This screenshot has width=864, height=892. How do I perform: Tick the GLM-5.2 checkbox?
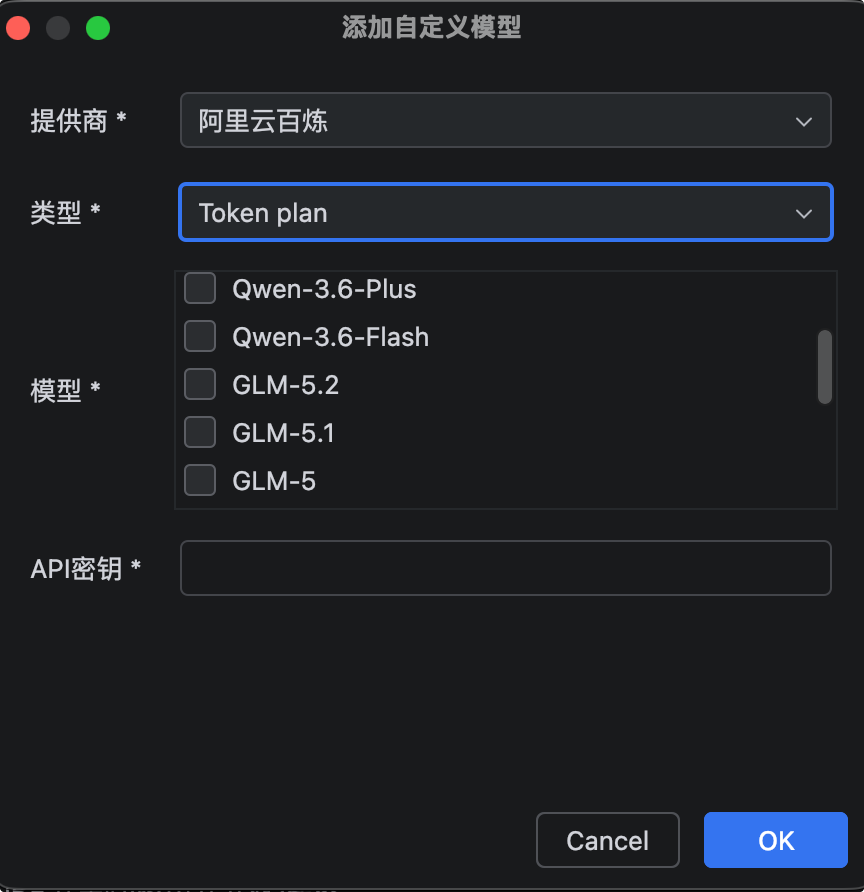pyautogui.click(x=200, y=384)
